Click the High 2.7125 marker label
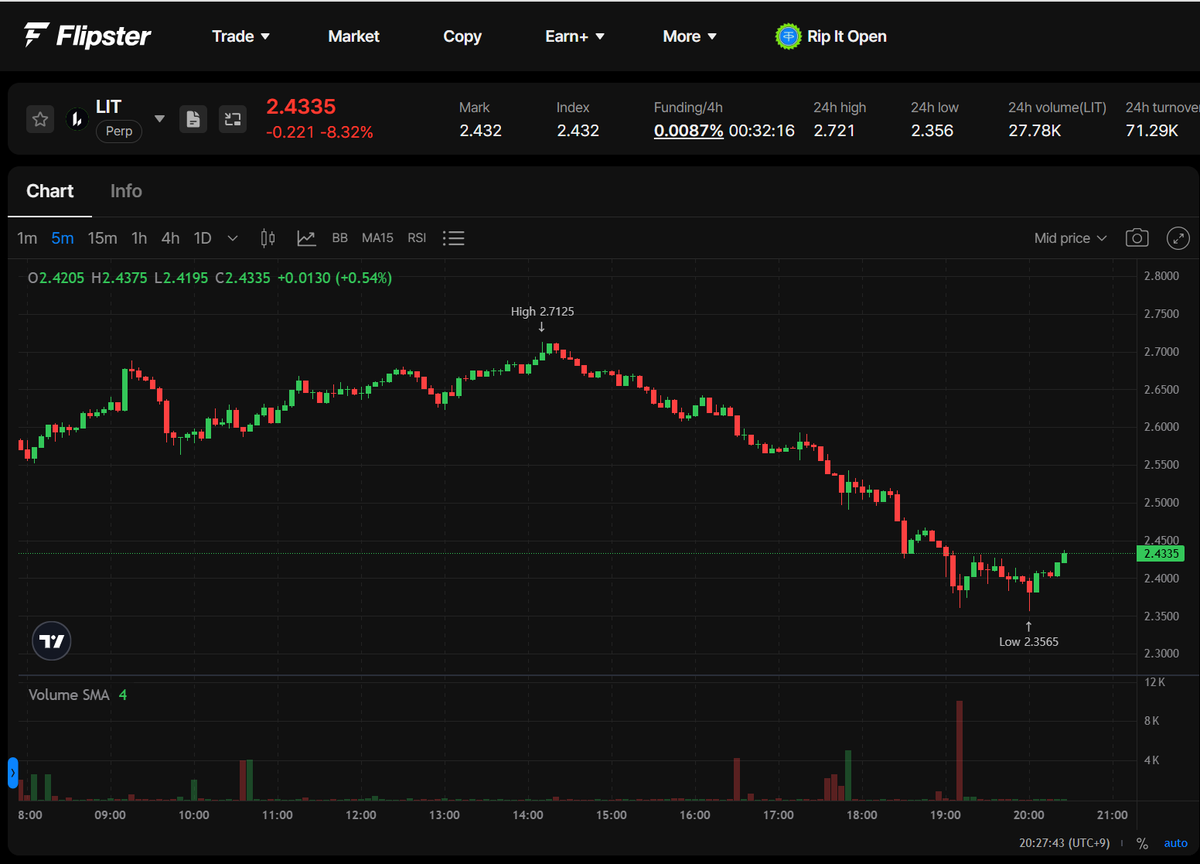 (542, 311)
